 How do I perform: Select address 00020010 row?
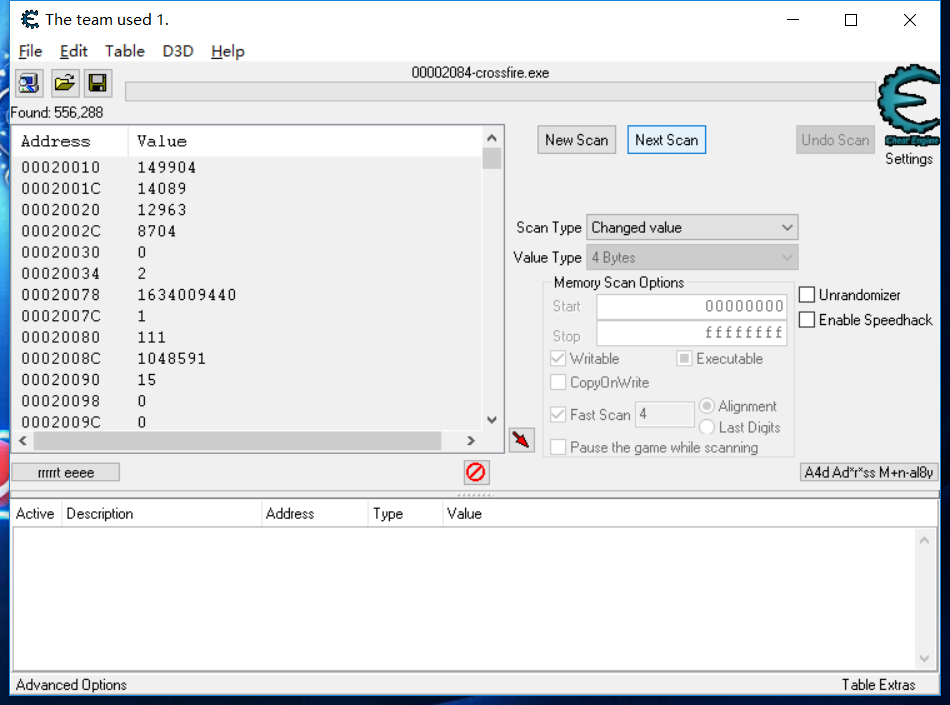247,167
